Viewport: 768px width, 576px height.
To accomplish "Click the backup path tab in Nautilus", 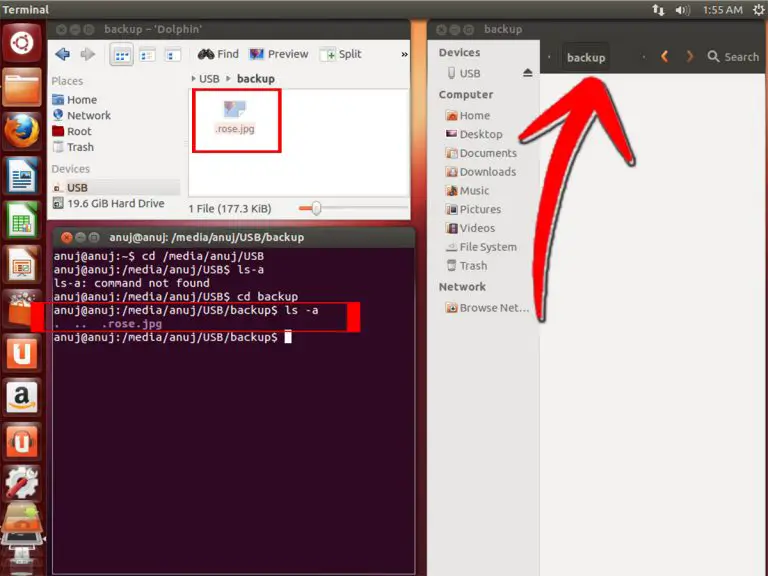I will point(586,57).
